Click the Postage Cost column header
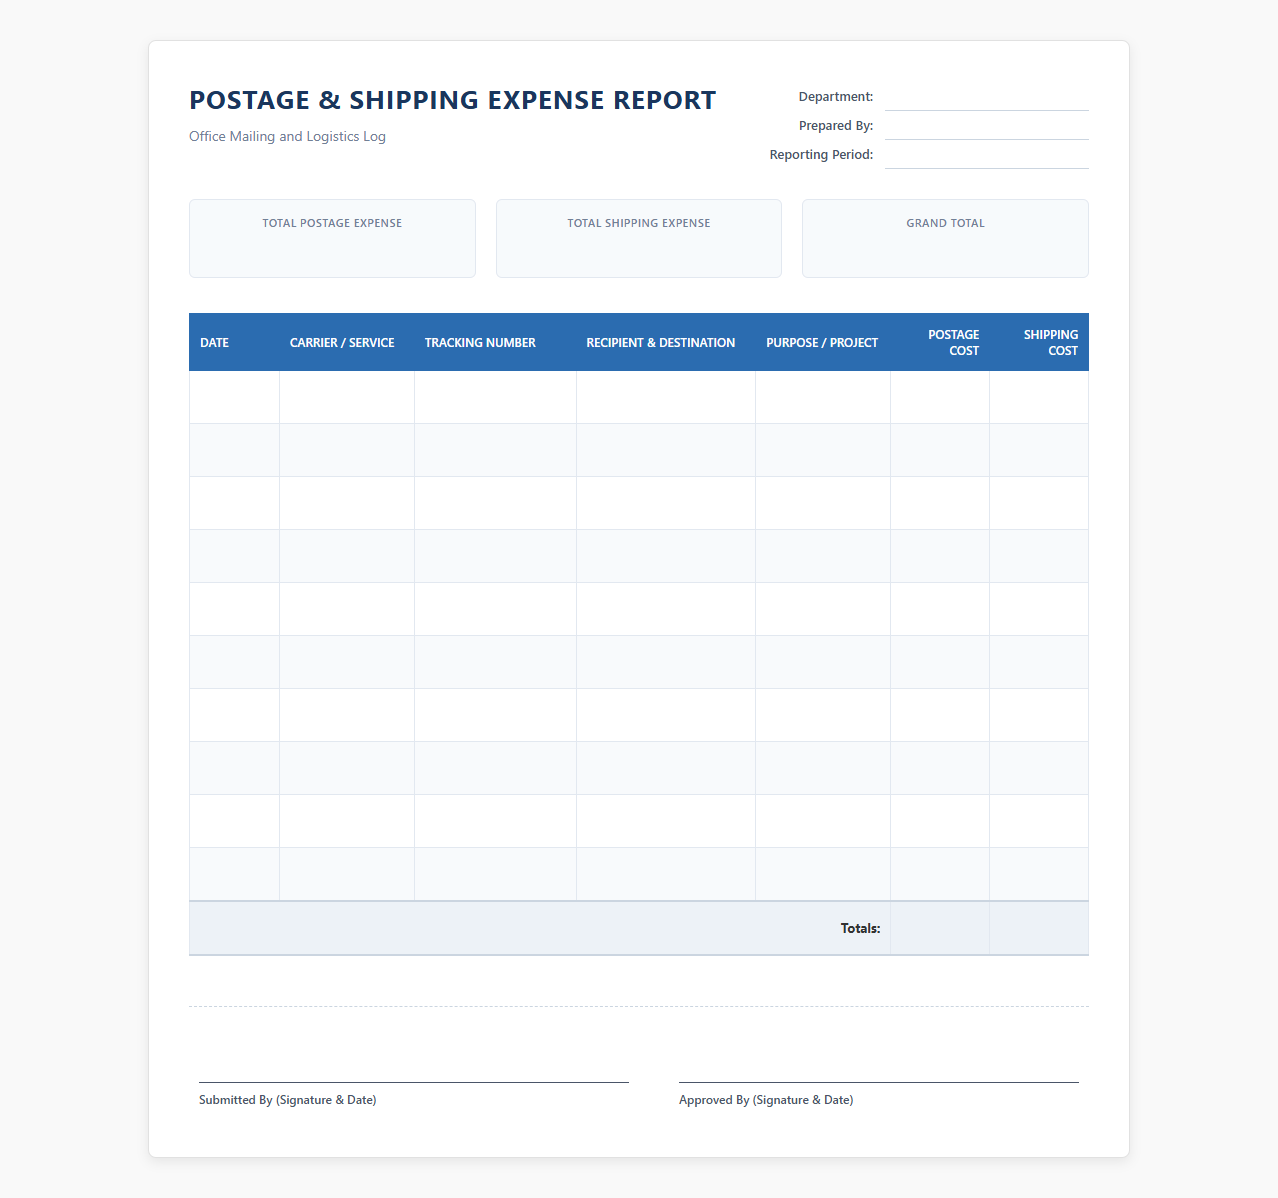The height and width of the screenshot is (1198, 1278). tap(940, 342)
